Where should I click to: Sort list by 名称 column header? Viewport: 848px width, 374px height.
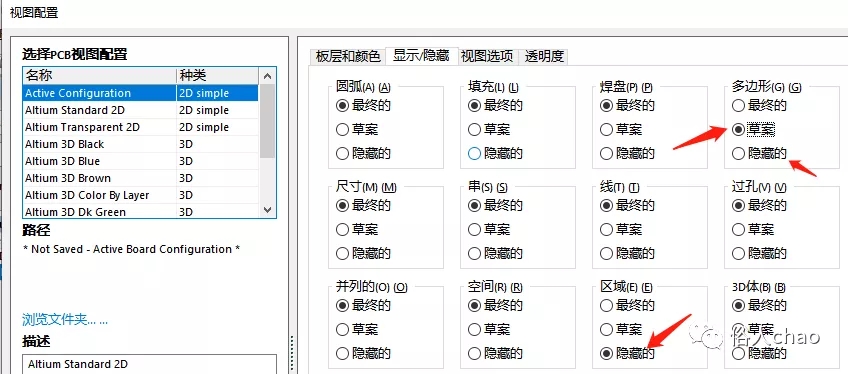click(100, 75)
